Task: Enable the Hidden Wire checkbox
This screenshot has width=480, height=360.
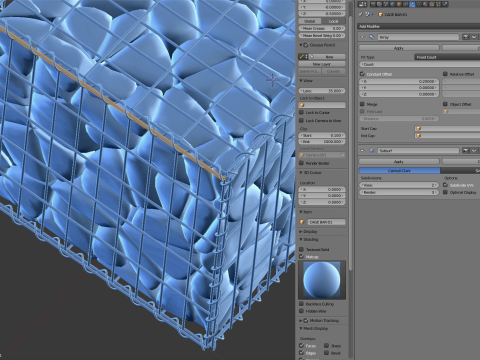Action: (302, 311)
